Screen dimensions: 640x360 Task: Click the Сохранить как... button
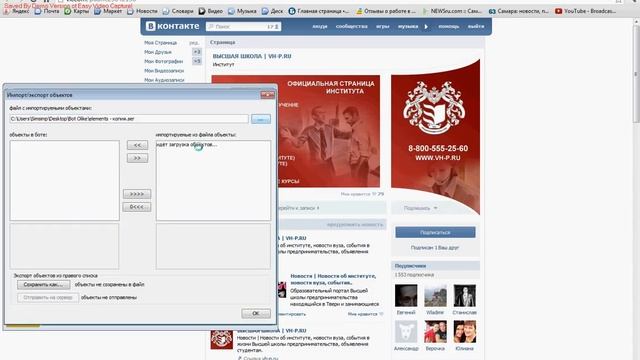[x=43, y=284]
